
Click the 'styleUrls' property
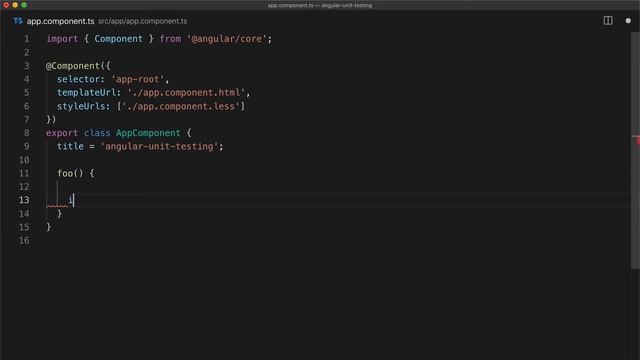[x=81, y=106]
